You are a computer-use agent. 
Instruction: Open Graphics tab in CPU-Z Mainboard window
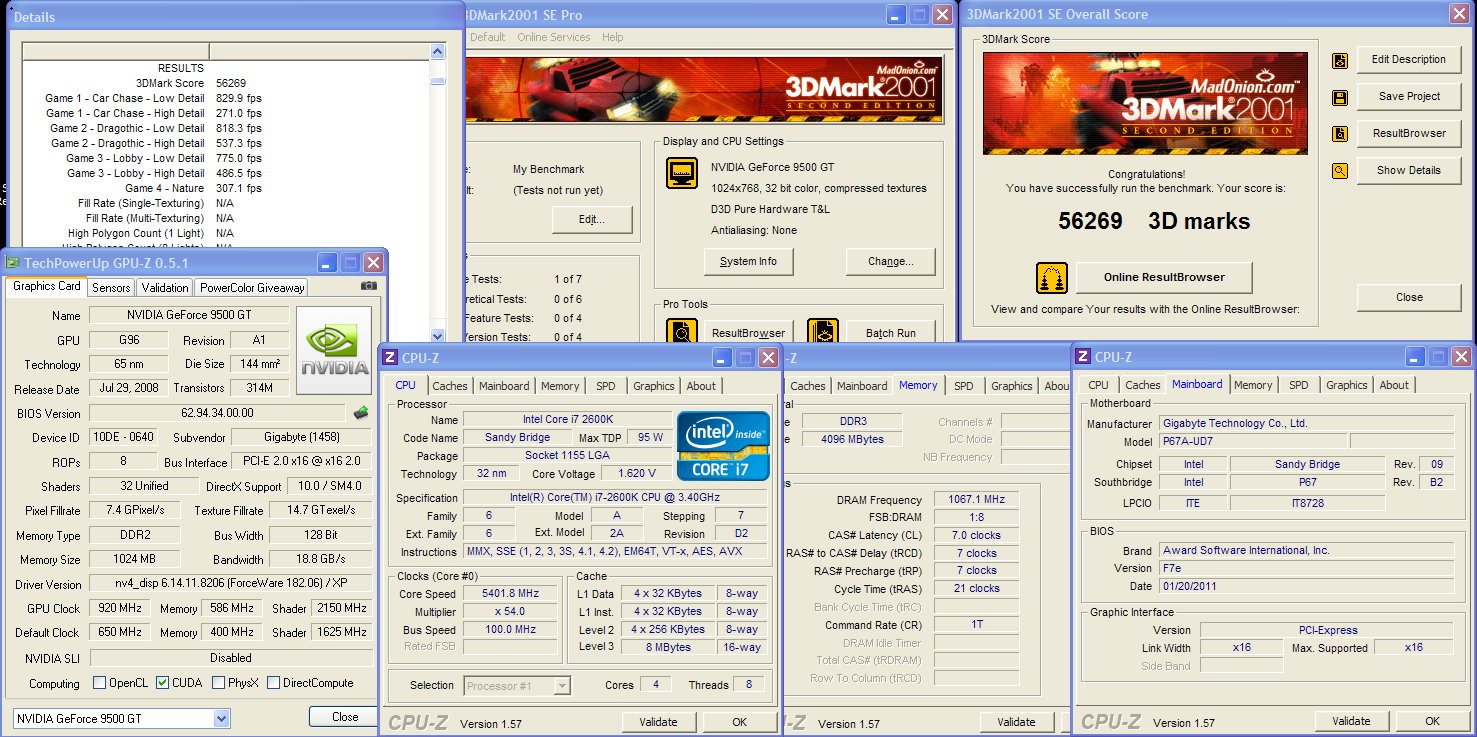click(1346, 385)
